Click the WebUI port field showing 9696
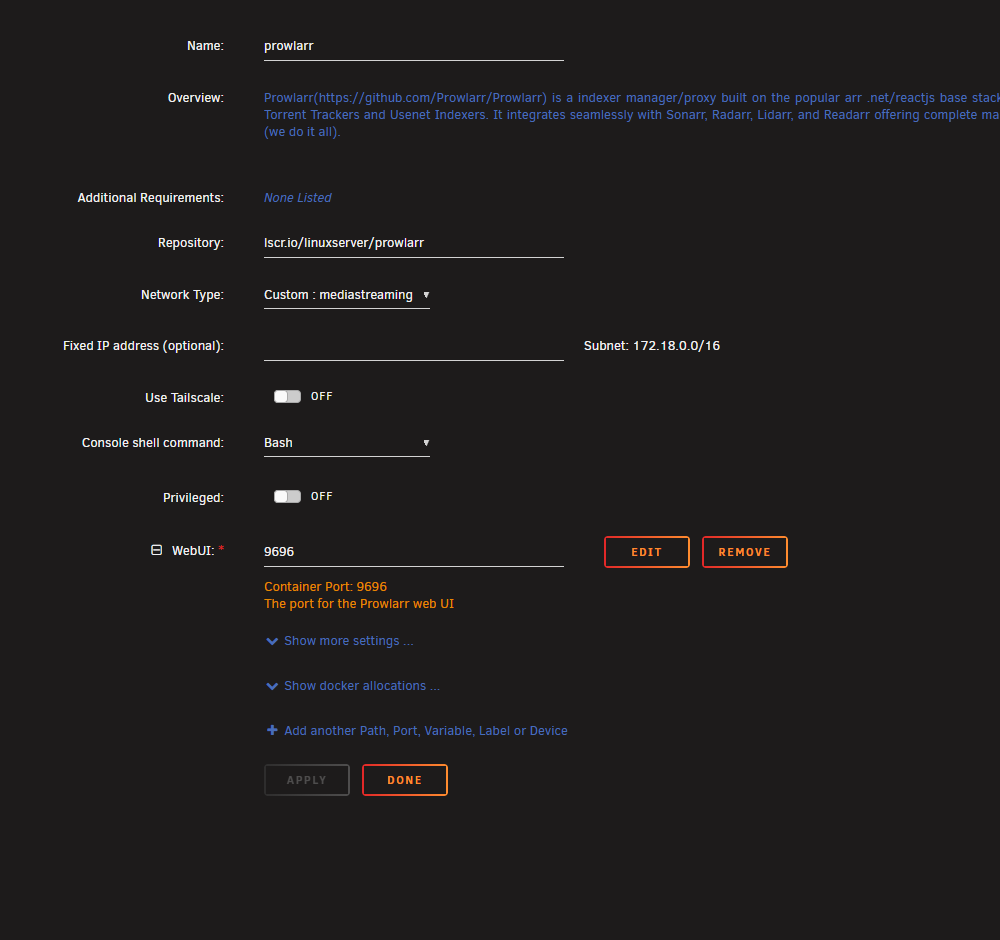This screenshot has height=940, width=1000. (413, 552)
